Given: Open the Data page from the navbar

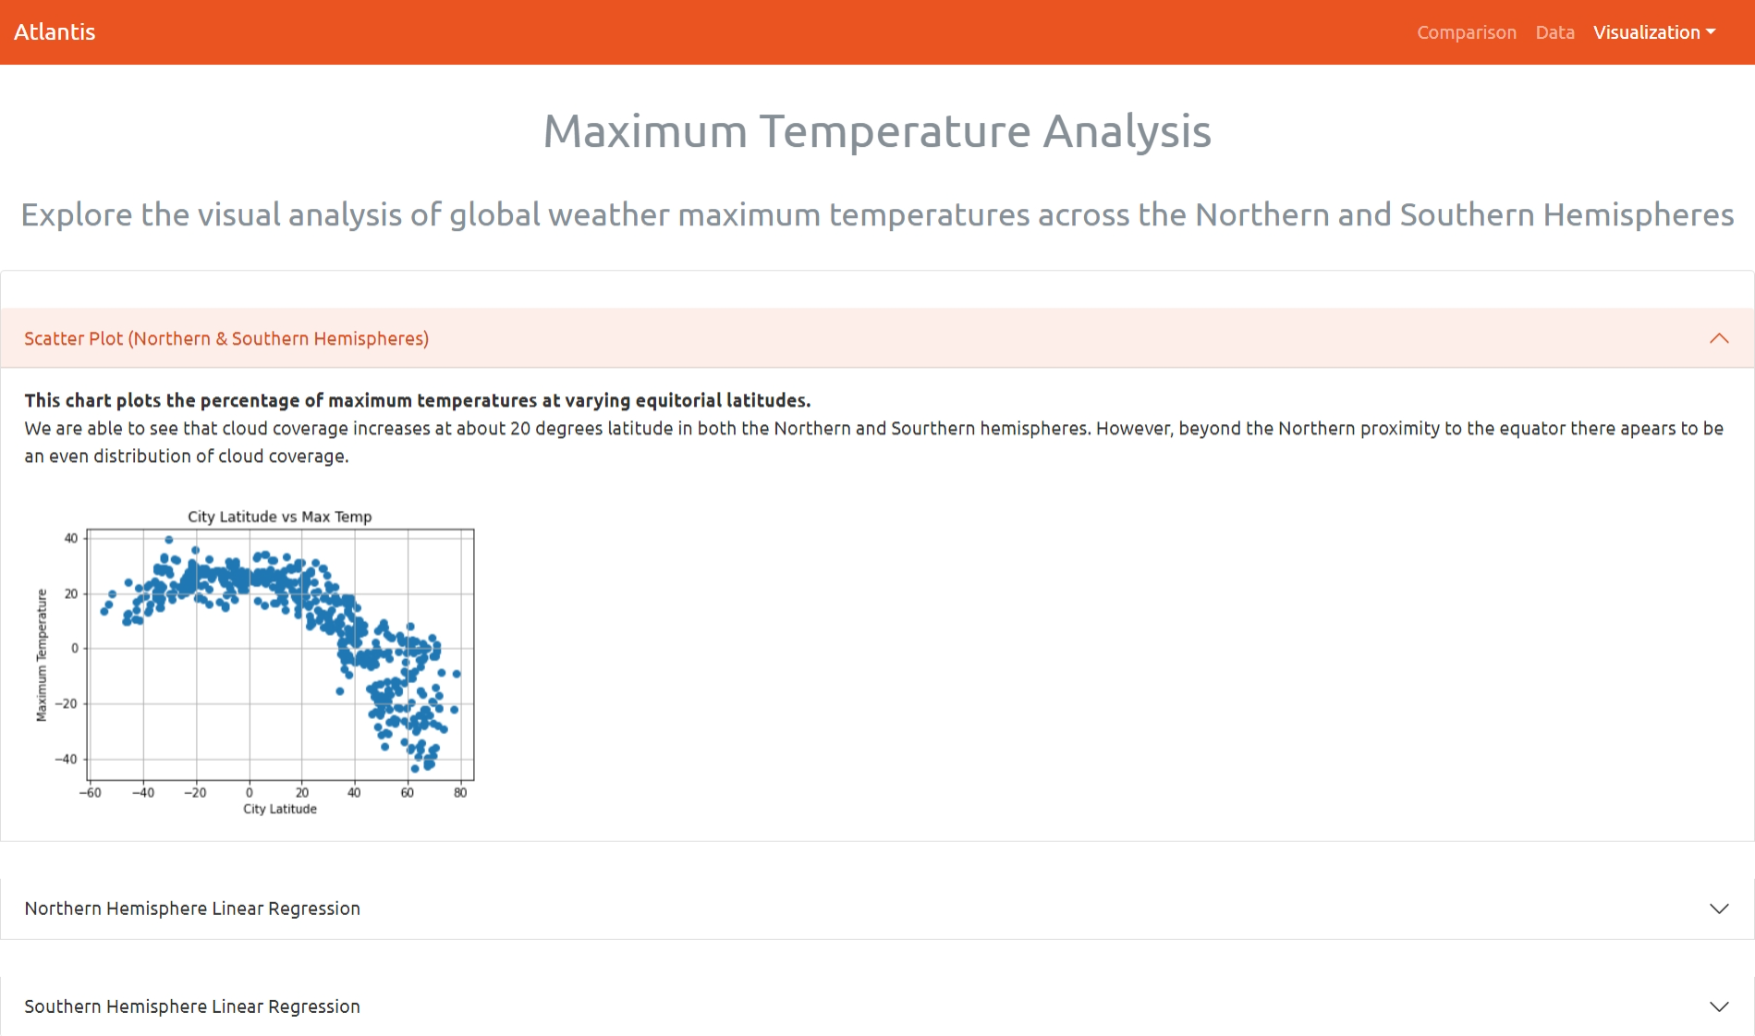Looking at the screenshot, I should click(x=1555, y=31).
